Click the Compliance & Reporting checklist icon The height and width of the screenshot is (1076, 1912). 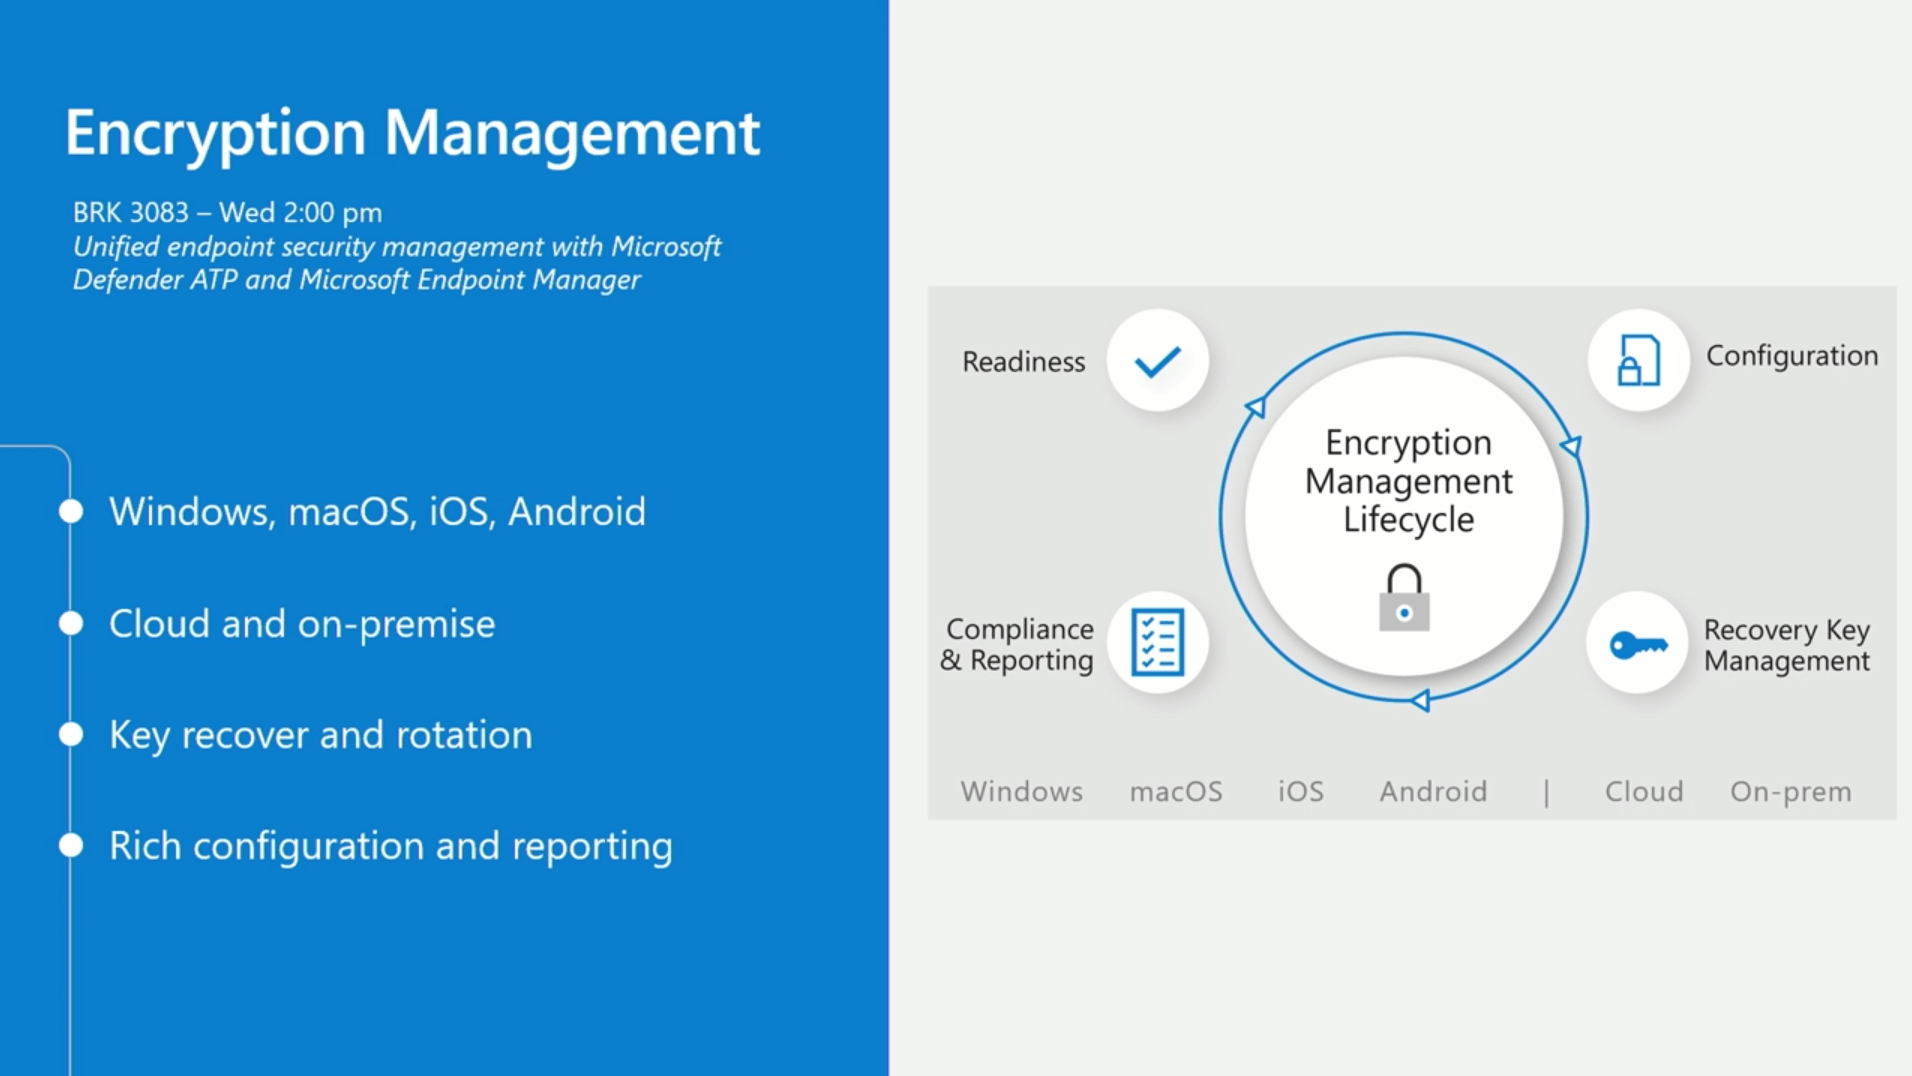pos(1158,642)
